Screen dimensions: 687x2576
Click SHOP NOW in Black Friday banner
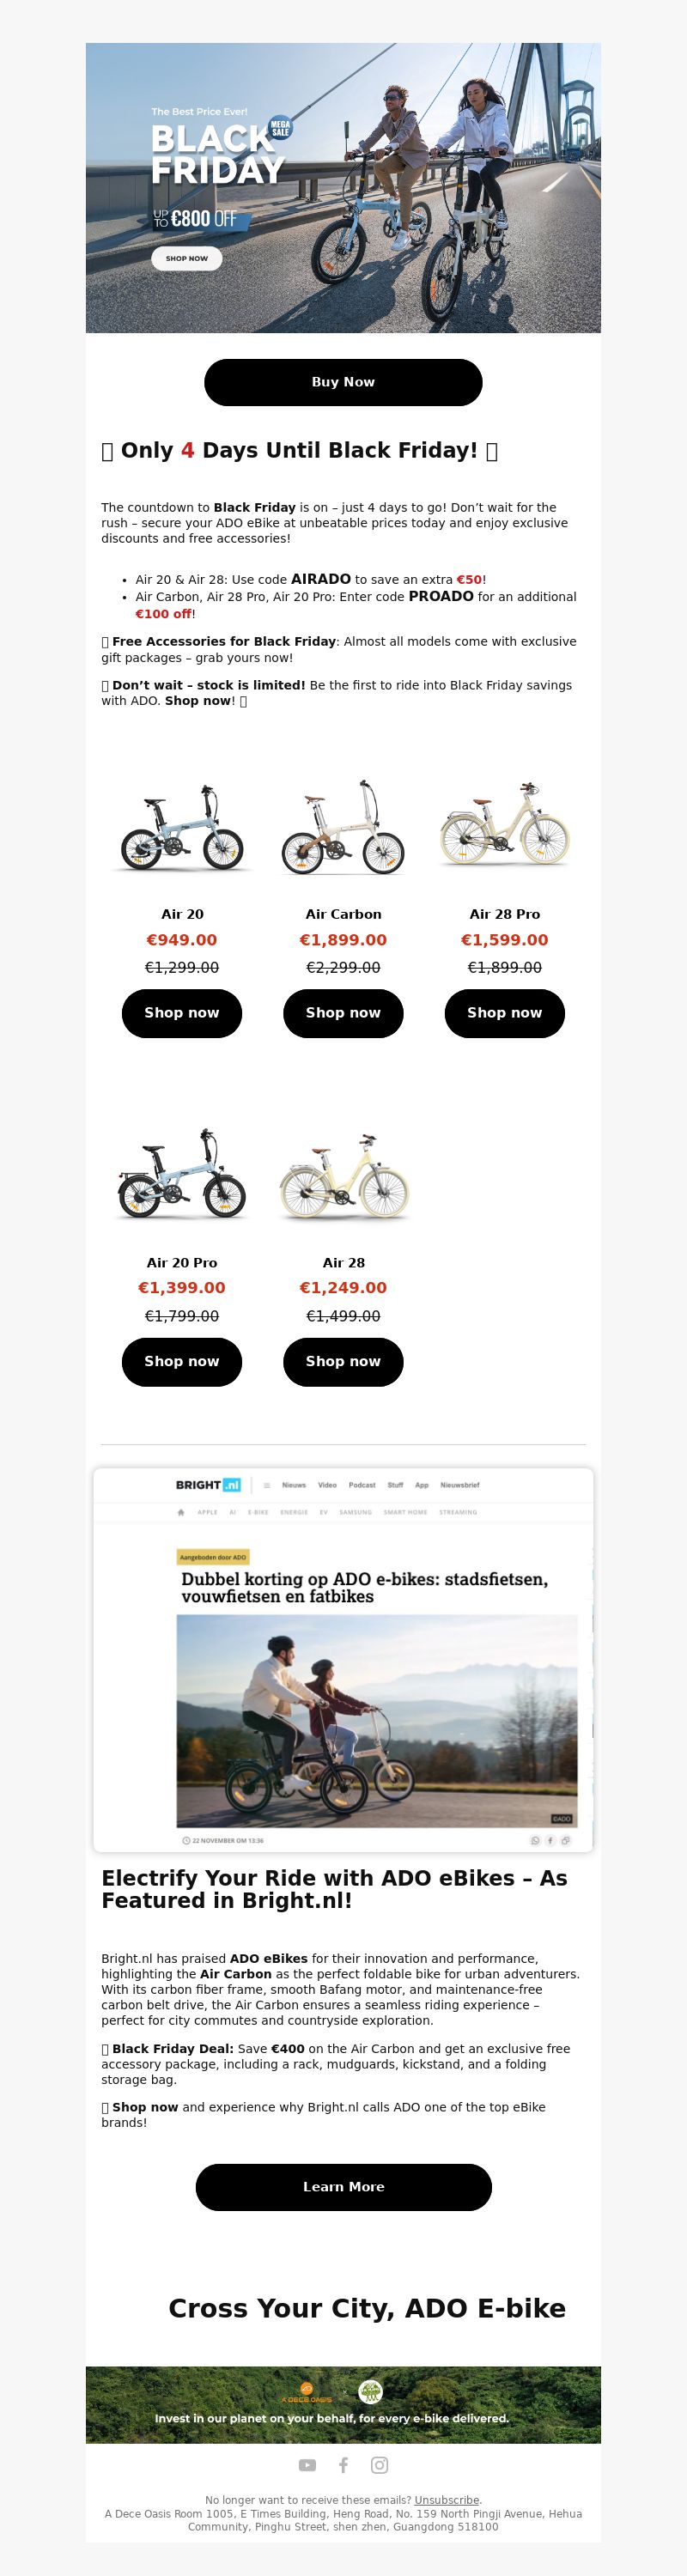click(187, 258)
